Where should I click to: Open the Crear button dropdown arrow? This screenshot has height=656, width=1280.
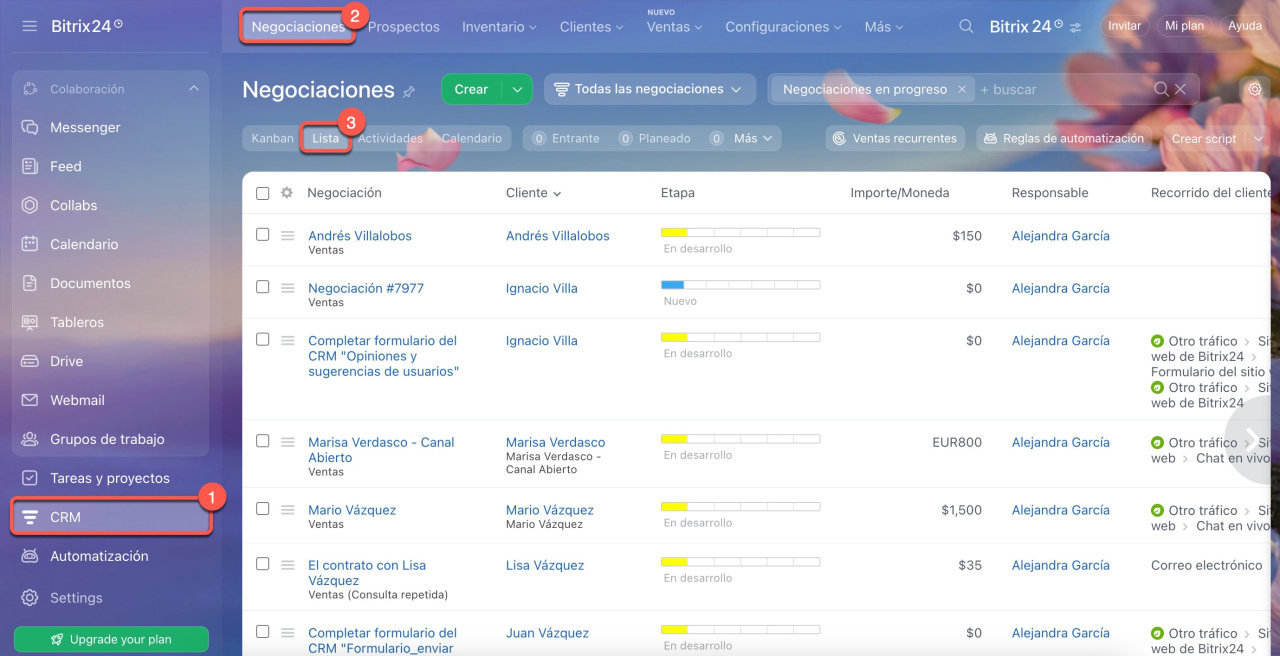click(517, 89)
